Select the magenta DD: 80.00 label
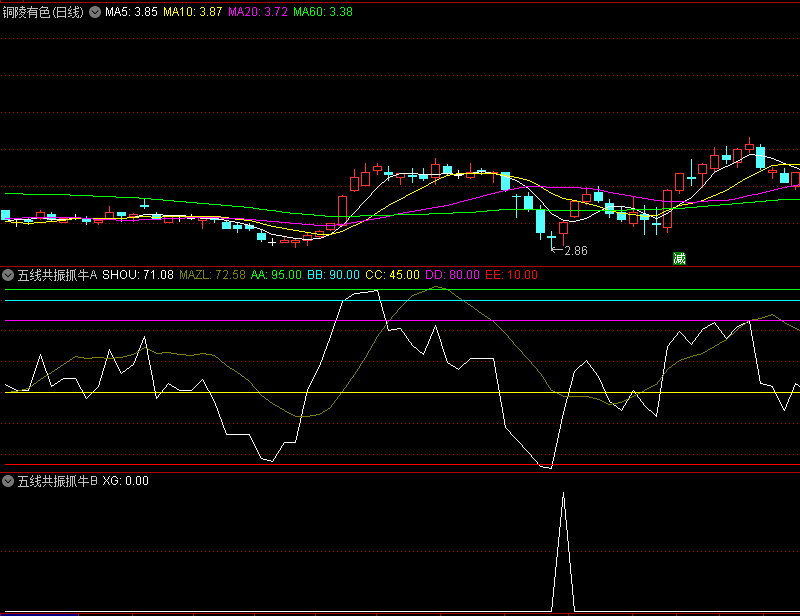The image size is (800, 616). [x=451, y=274]
